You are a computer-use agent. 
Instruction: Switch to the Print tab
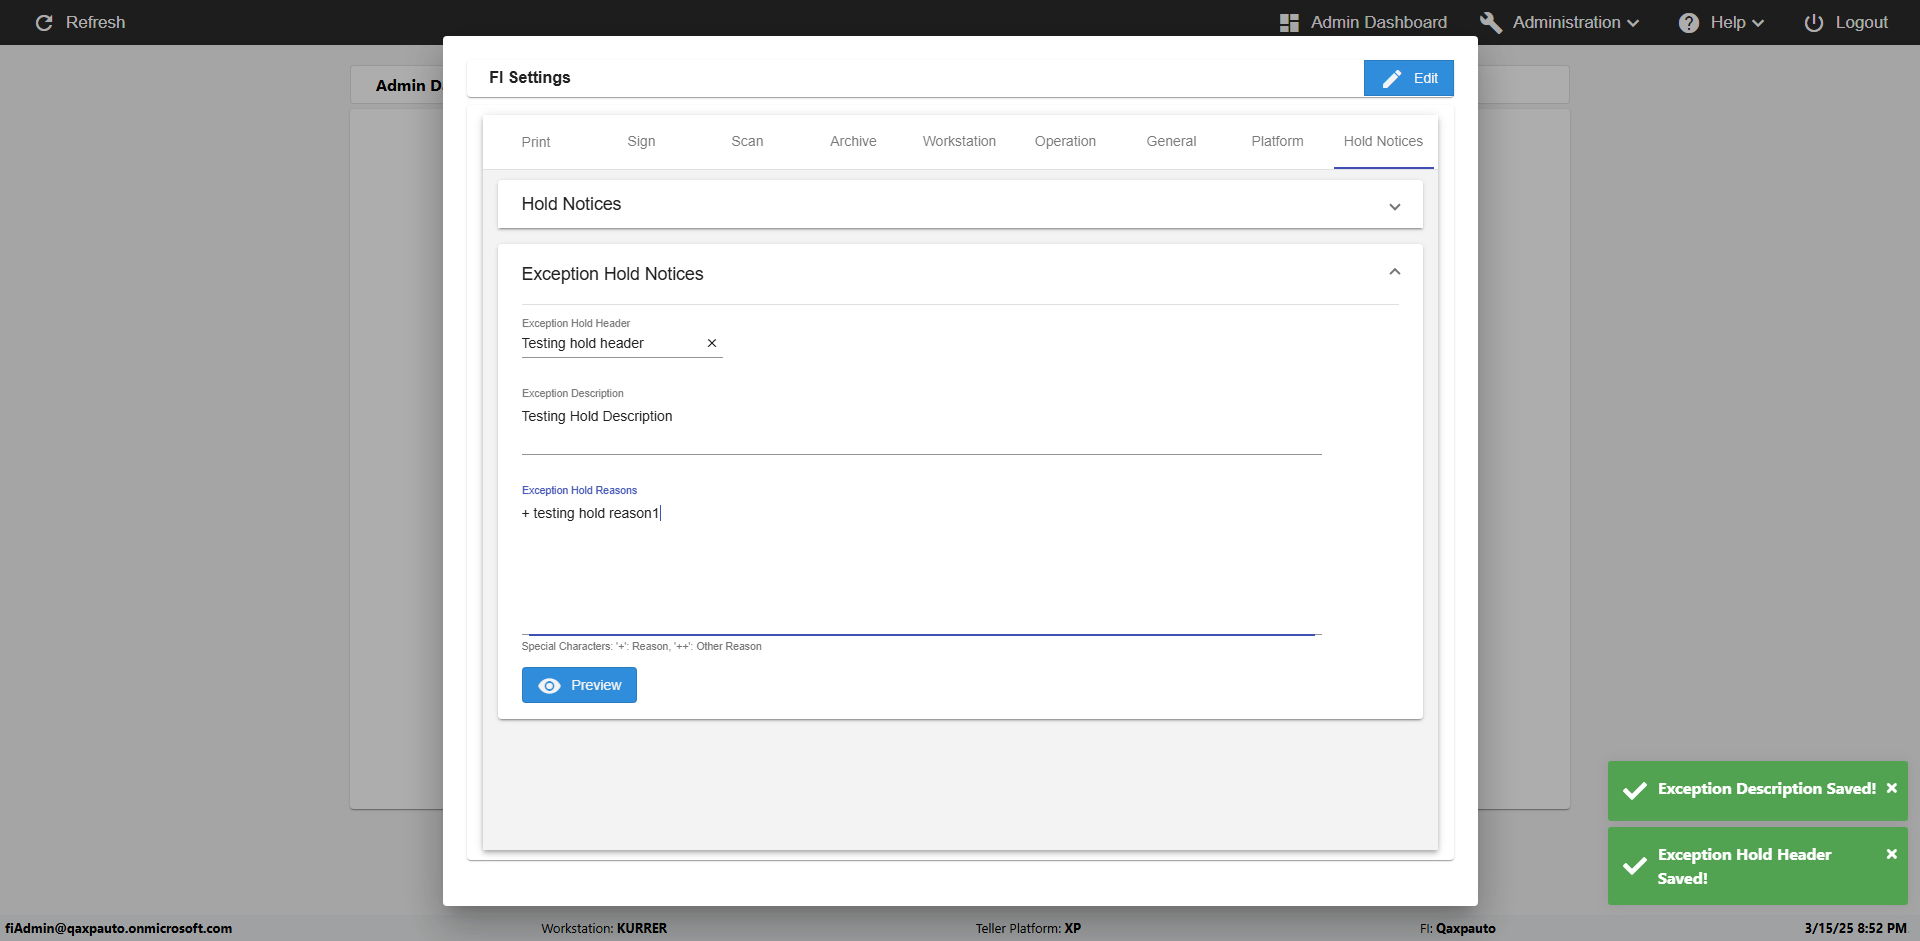(x=536, y=142)
